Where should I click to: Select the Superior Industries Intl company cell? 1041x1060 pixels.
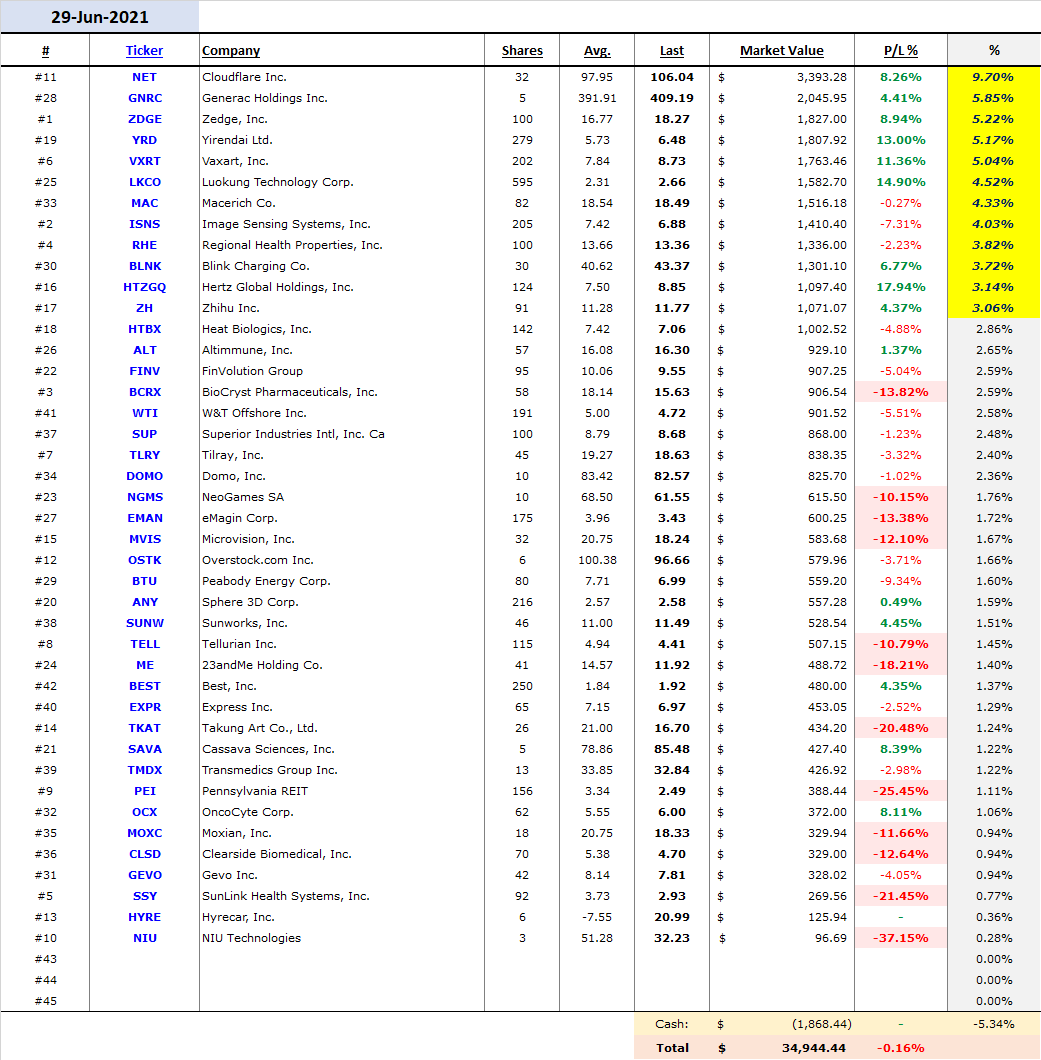(x=342, y=433)
